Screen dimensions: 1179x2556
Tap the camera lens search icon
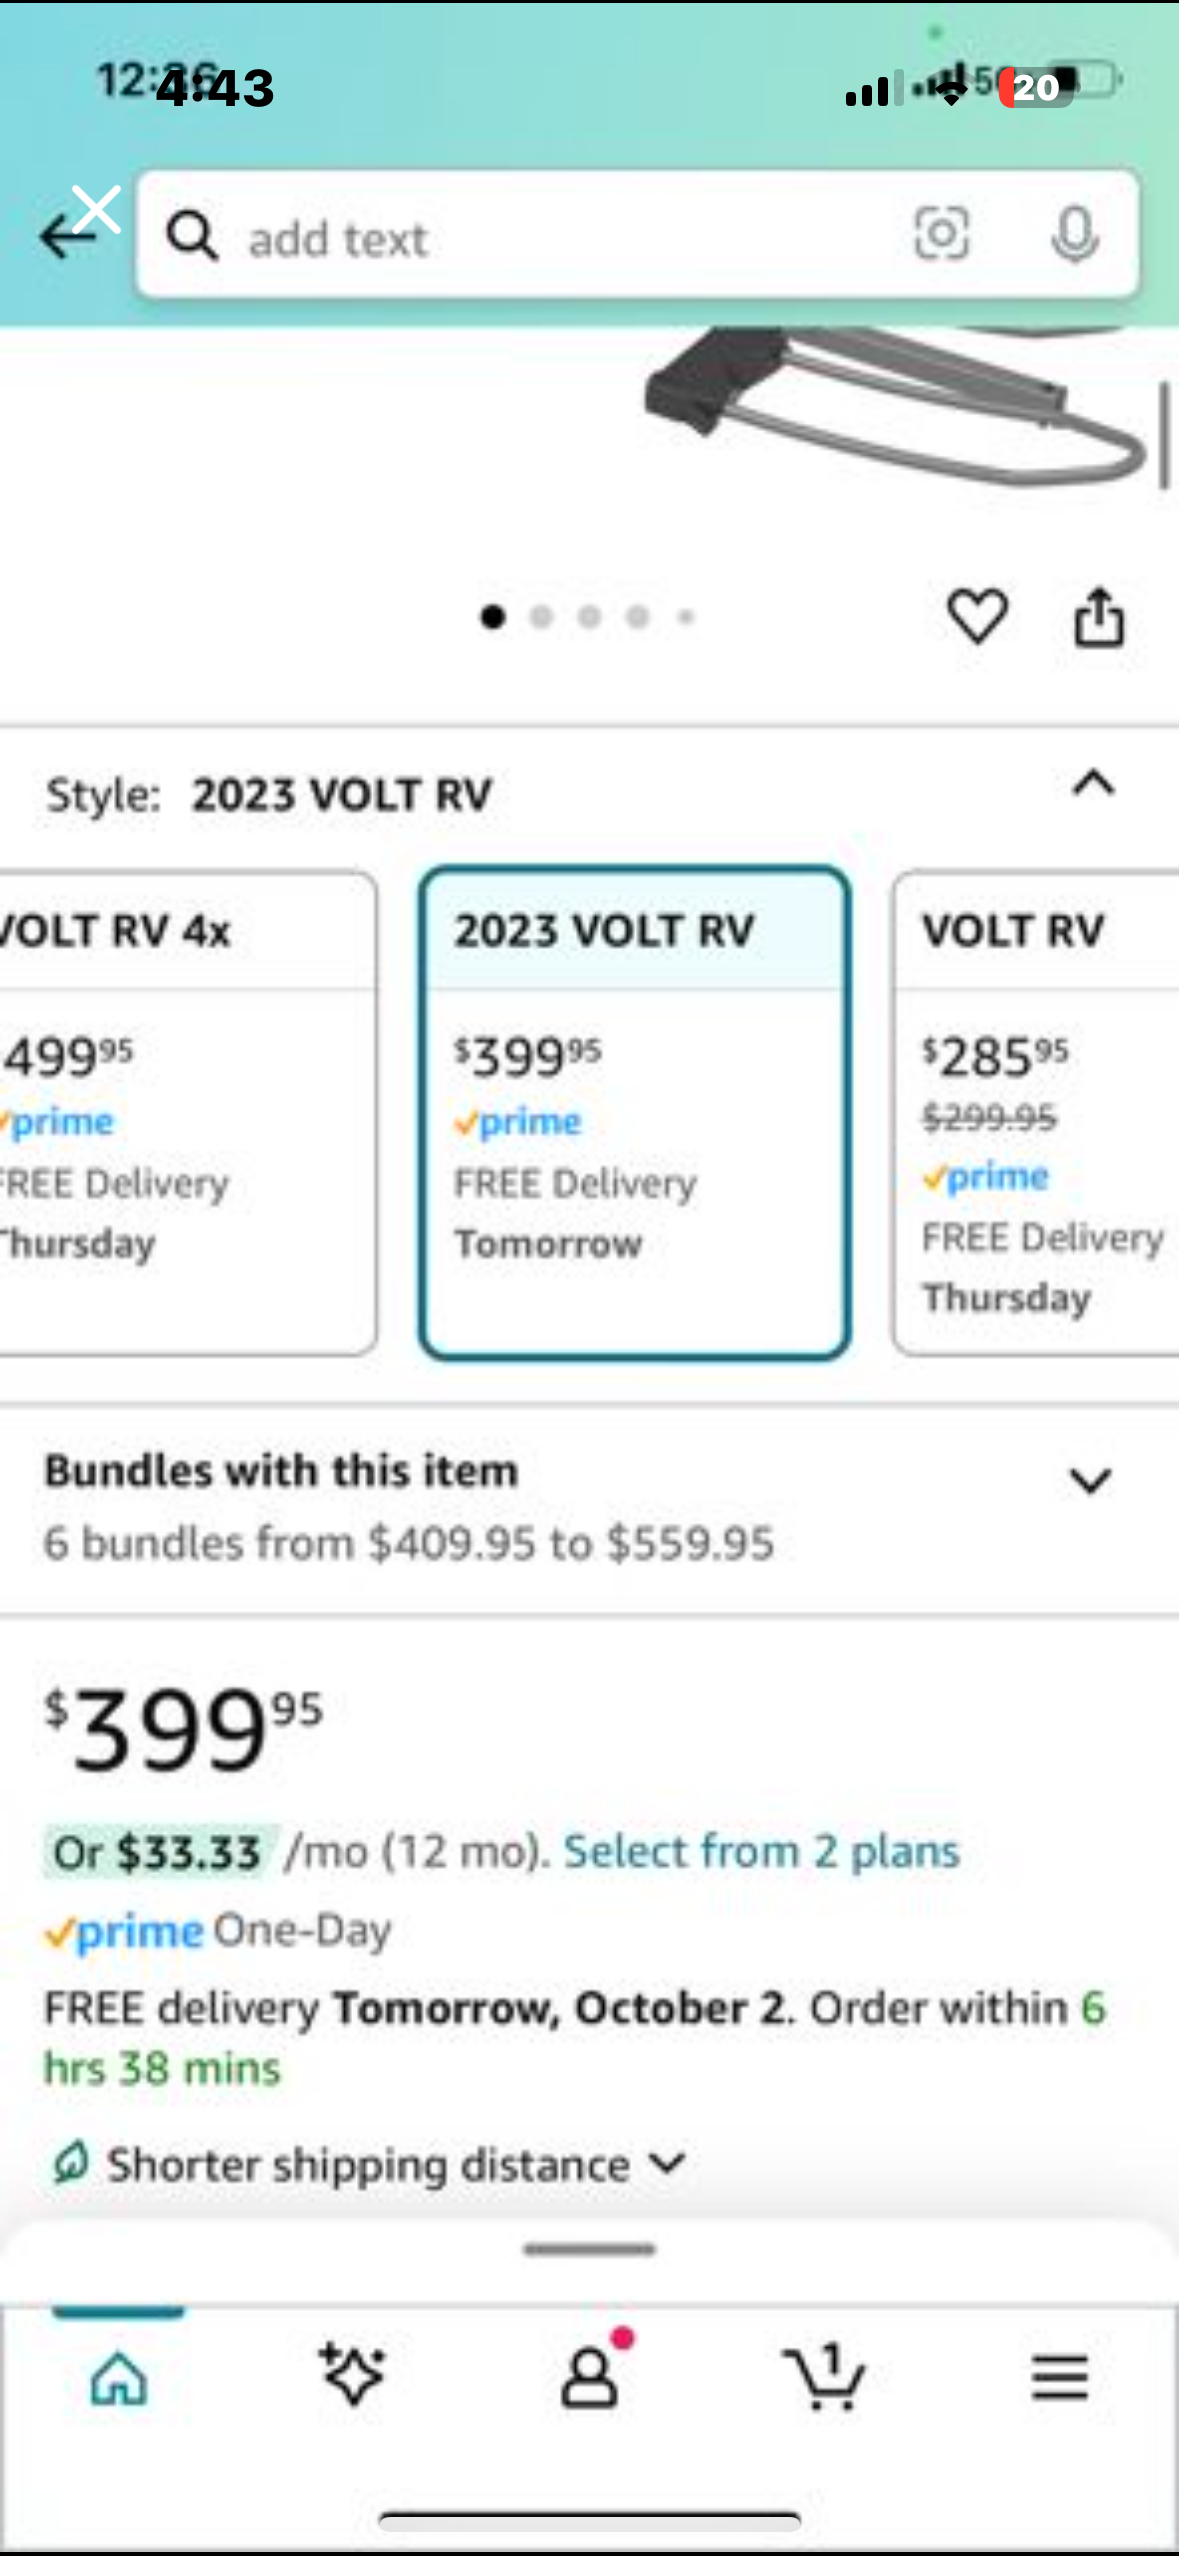(x=941, y=233)
